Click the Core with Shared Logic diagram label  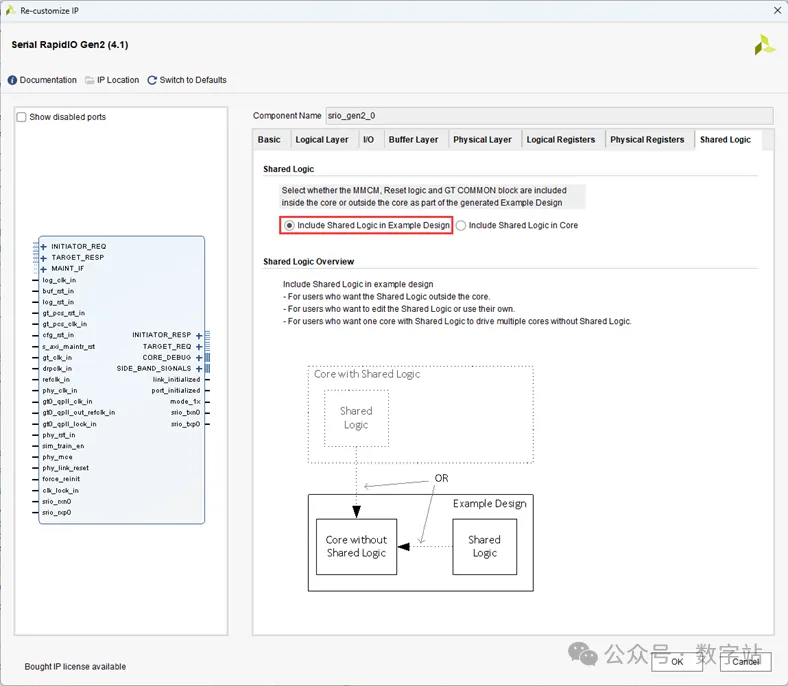point(367,374)
